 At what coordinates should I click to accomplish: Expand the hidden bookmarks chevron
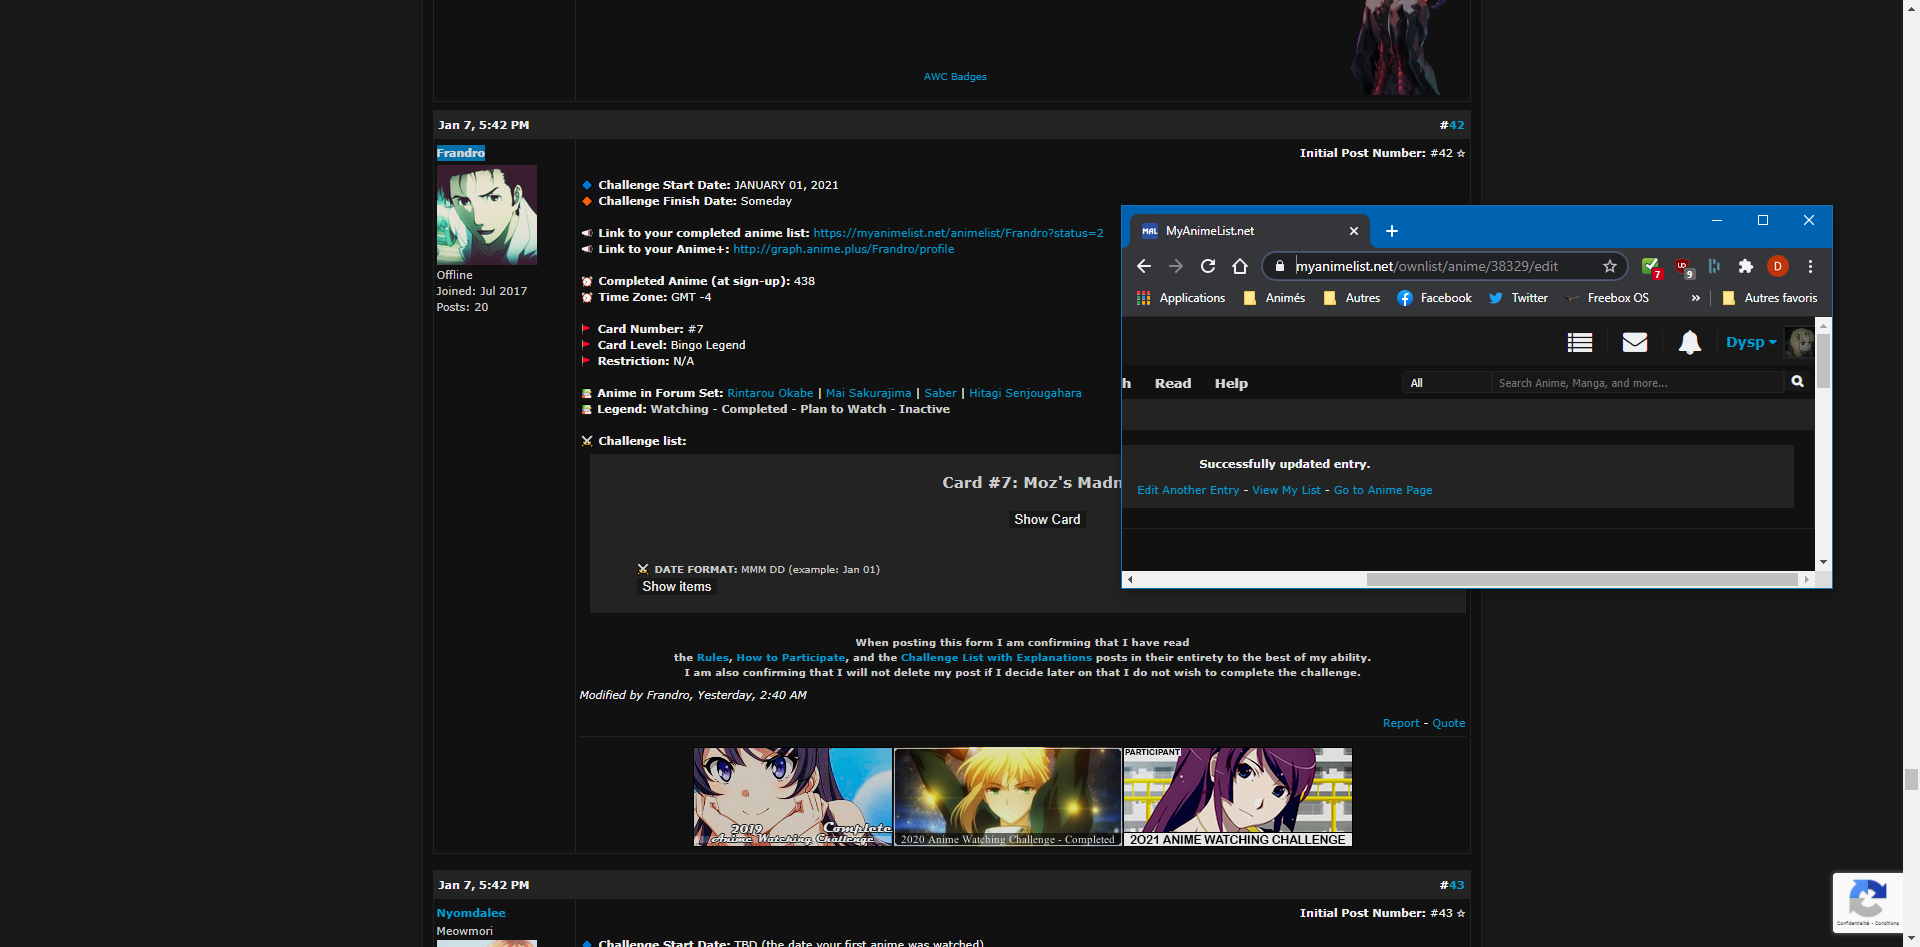1695,298
